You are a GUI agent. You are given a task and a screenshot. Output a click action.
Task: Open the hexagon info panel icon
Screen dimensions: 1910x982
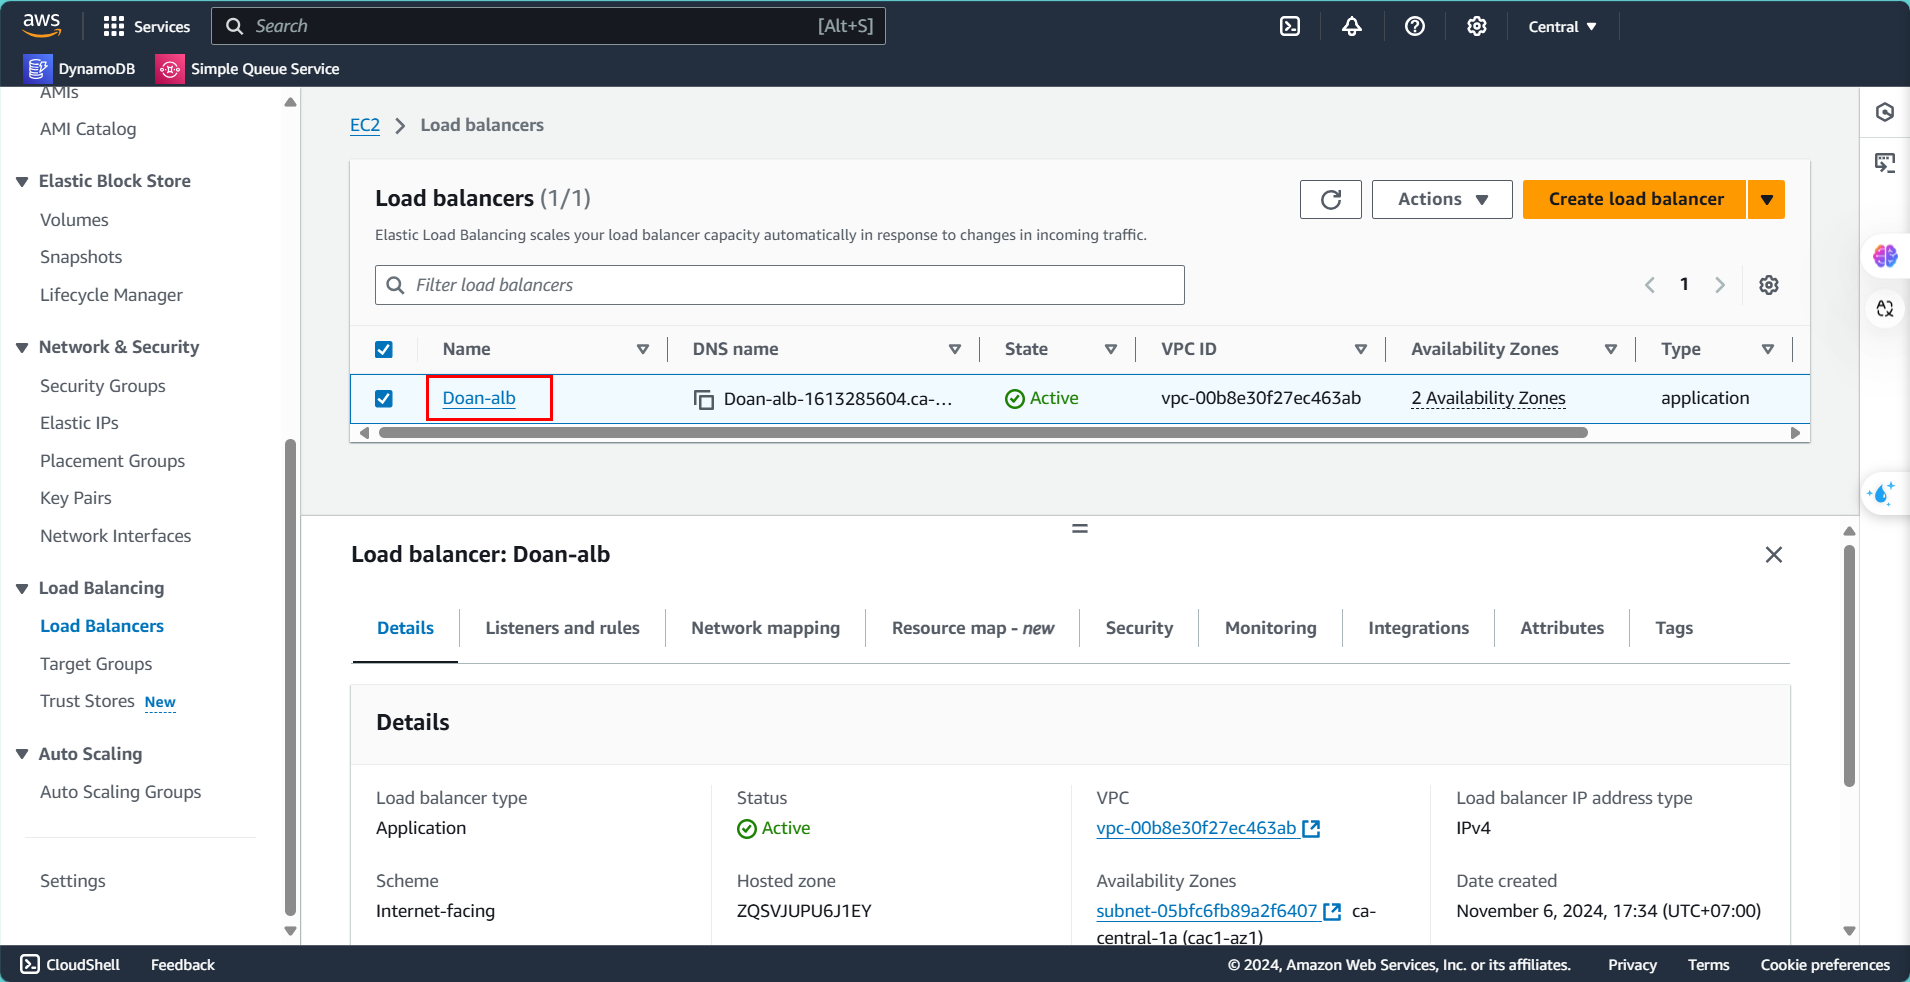point(1885,112)
